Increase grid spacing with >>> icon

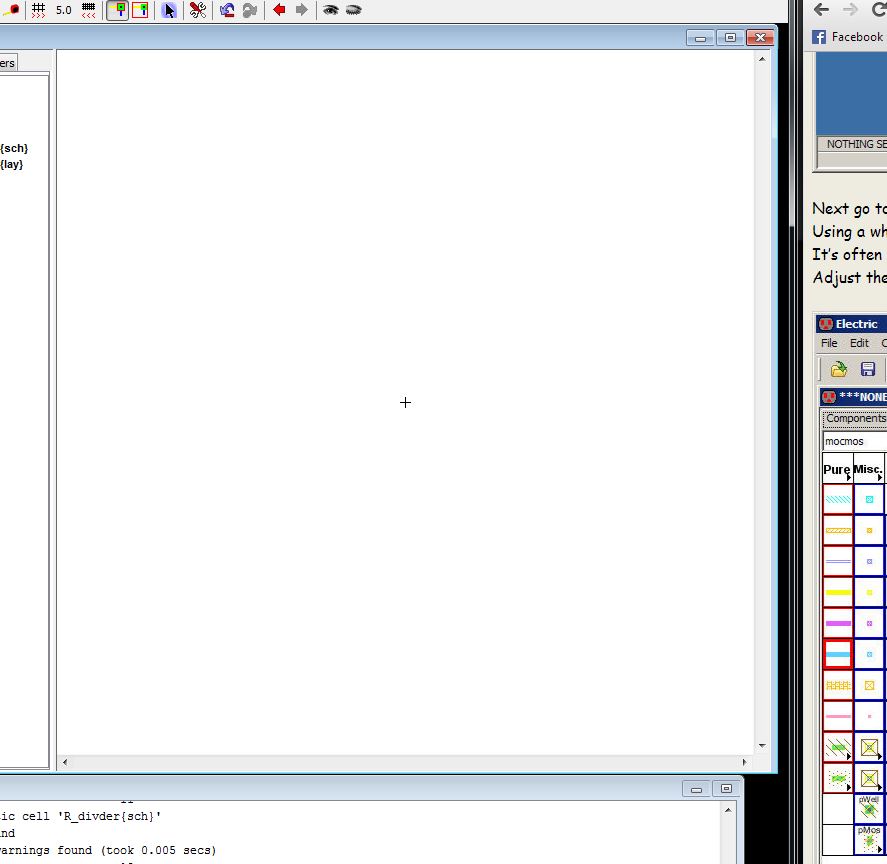38,10
